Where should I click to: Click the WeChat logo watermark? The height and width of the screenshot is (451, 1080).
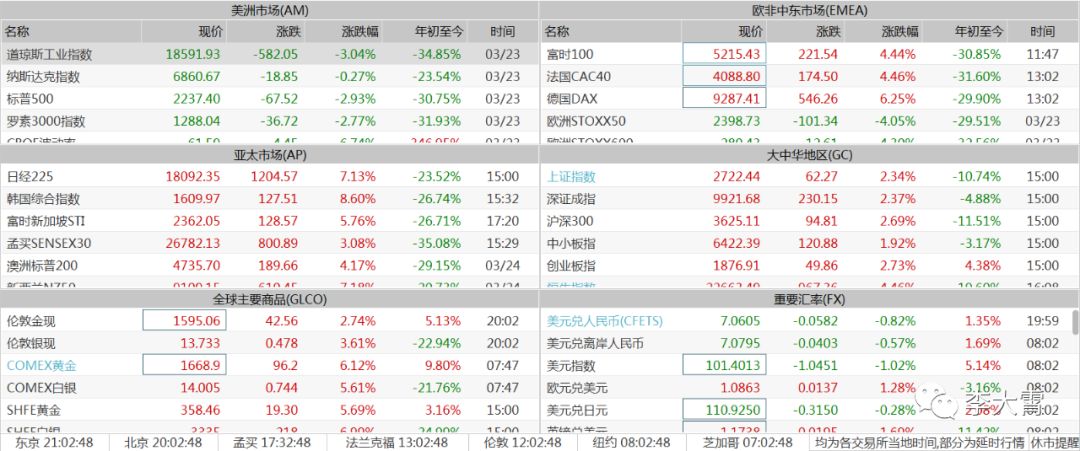(943, 403)
